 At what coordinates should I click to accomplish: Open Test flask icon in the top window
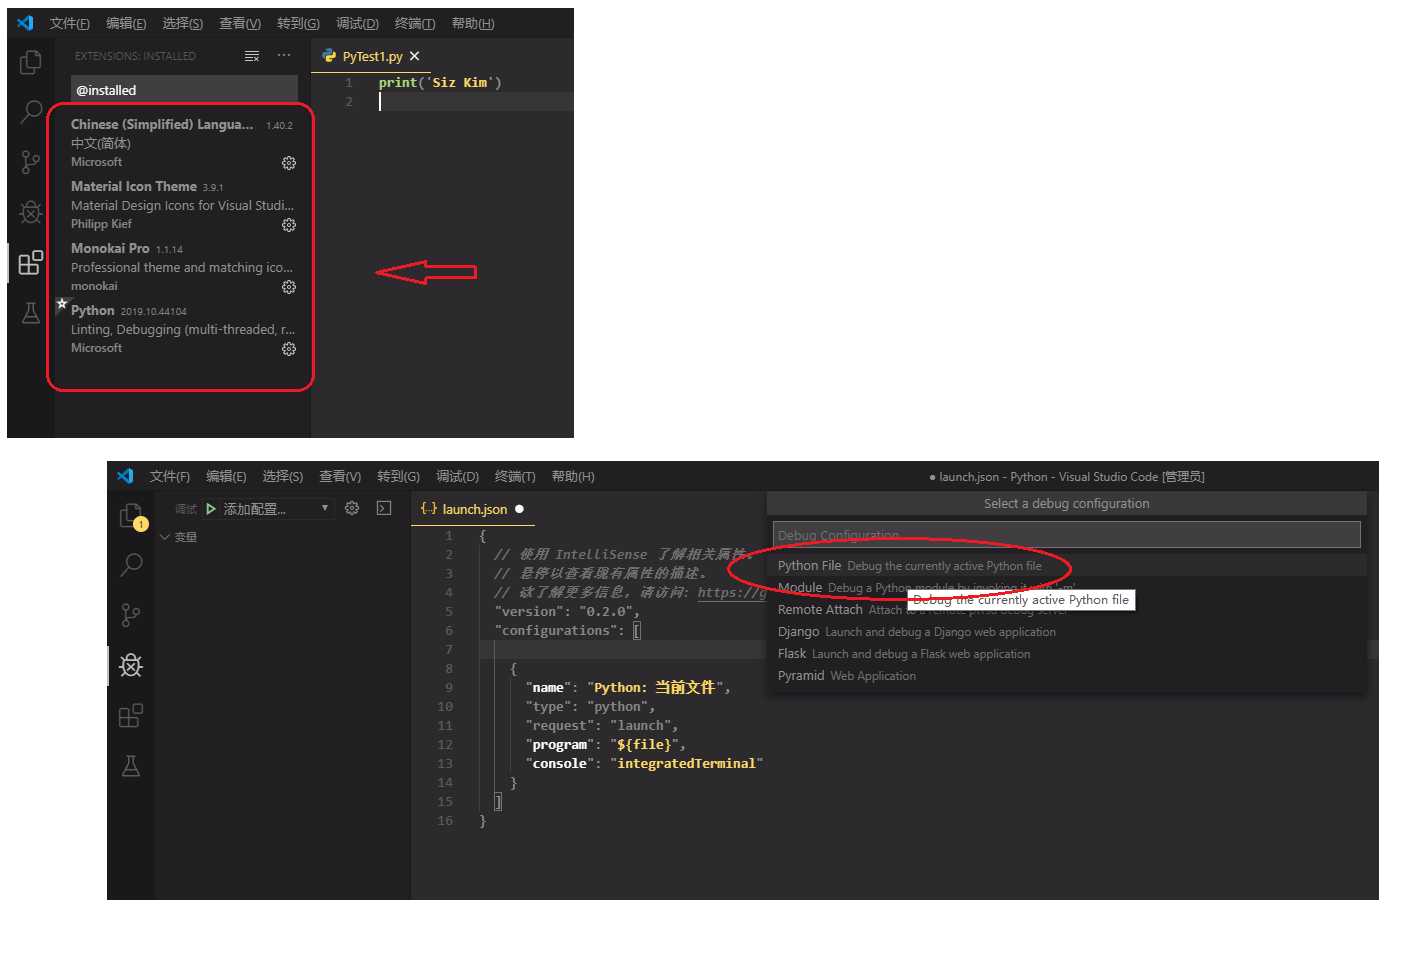click(x=31, y=312)
